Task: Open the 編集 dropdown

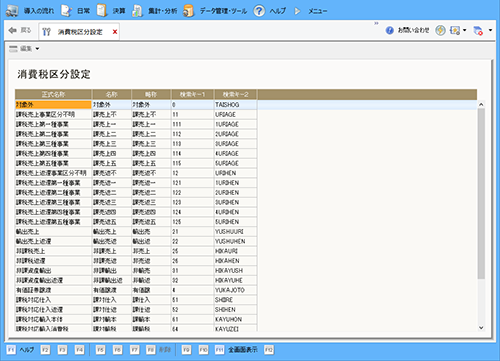Action: coord(24,49)
